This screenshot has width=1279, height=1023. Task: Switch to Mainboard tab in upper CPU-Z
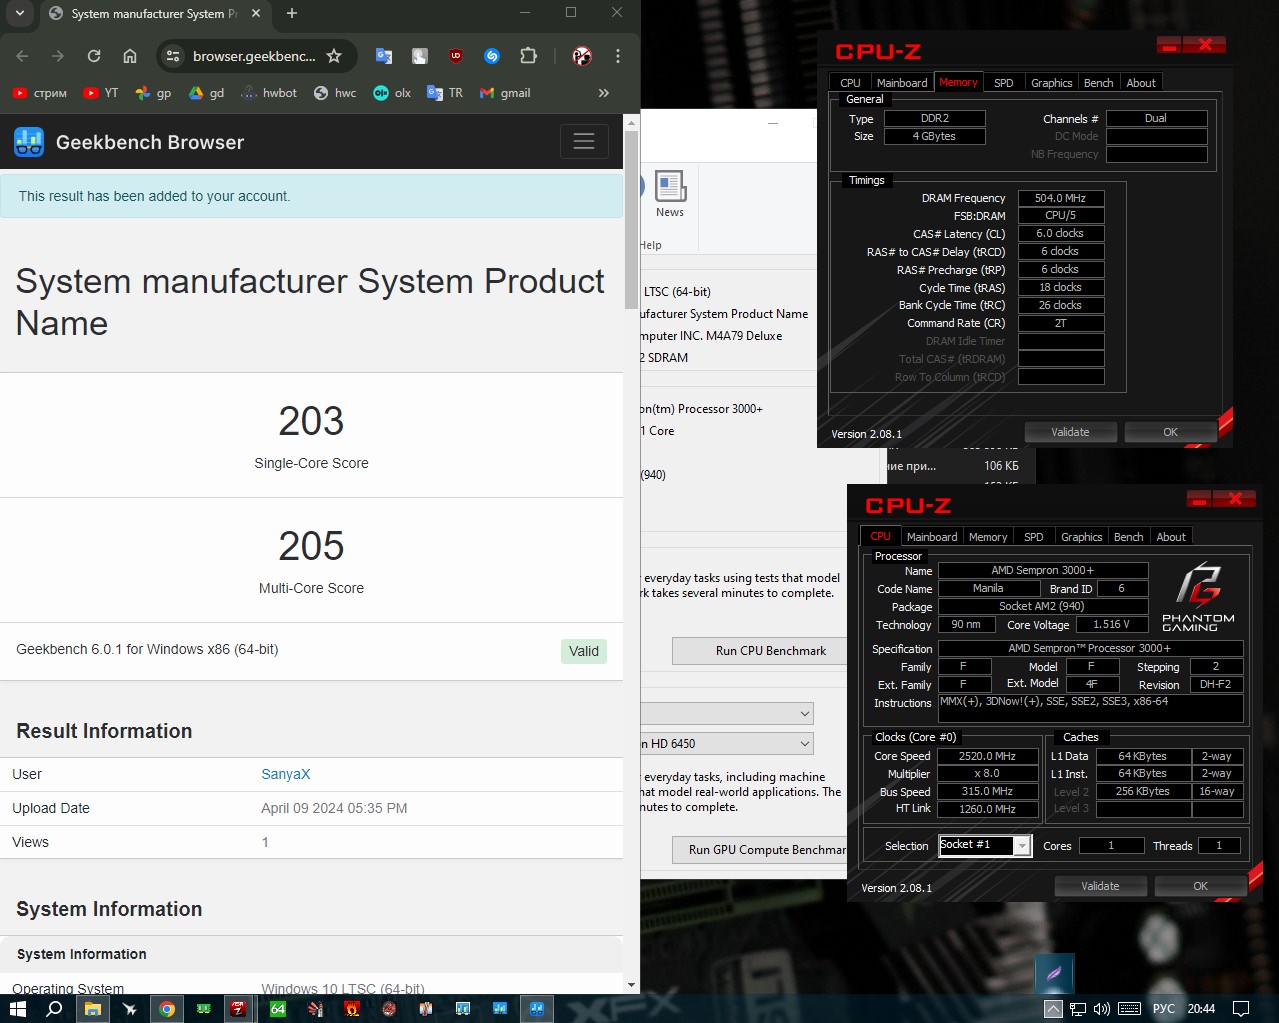(x=902, y=83)
